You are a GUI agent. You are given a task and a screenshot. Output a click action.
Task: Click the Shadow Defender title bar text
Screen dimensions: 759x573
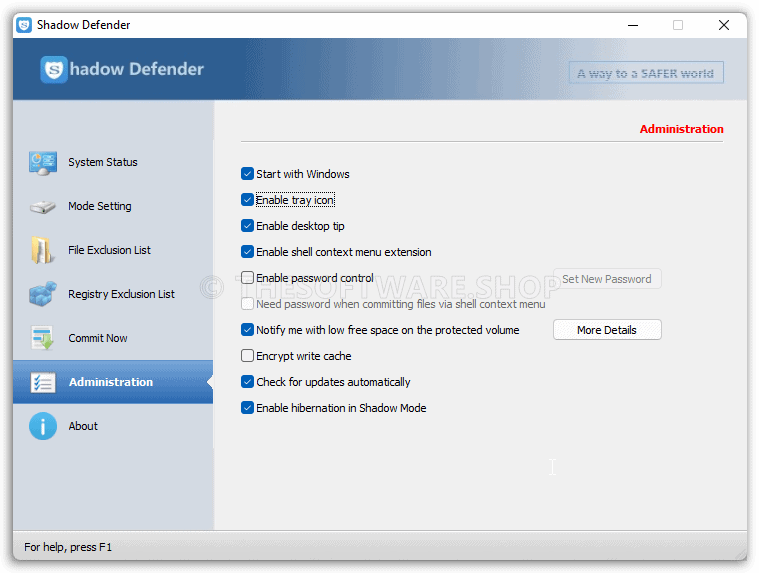pos(83,25)
